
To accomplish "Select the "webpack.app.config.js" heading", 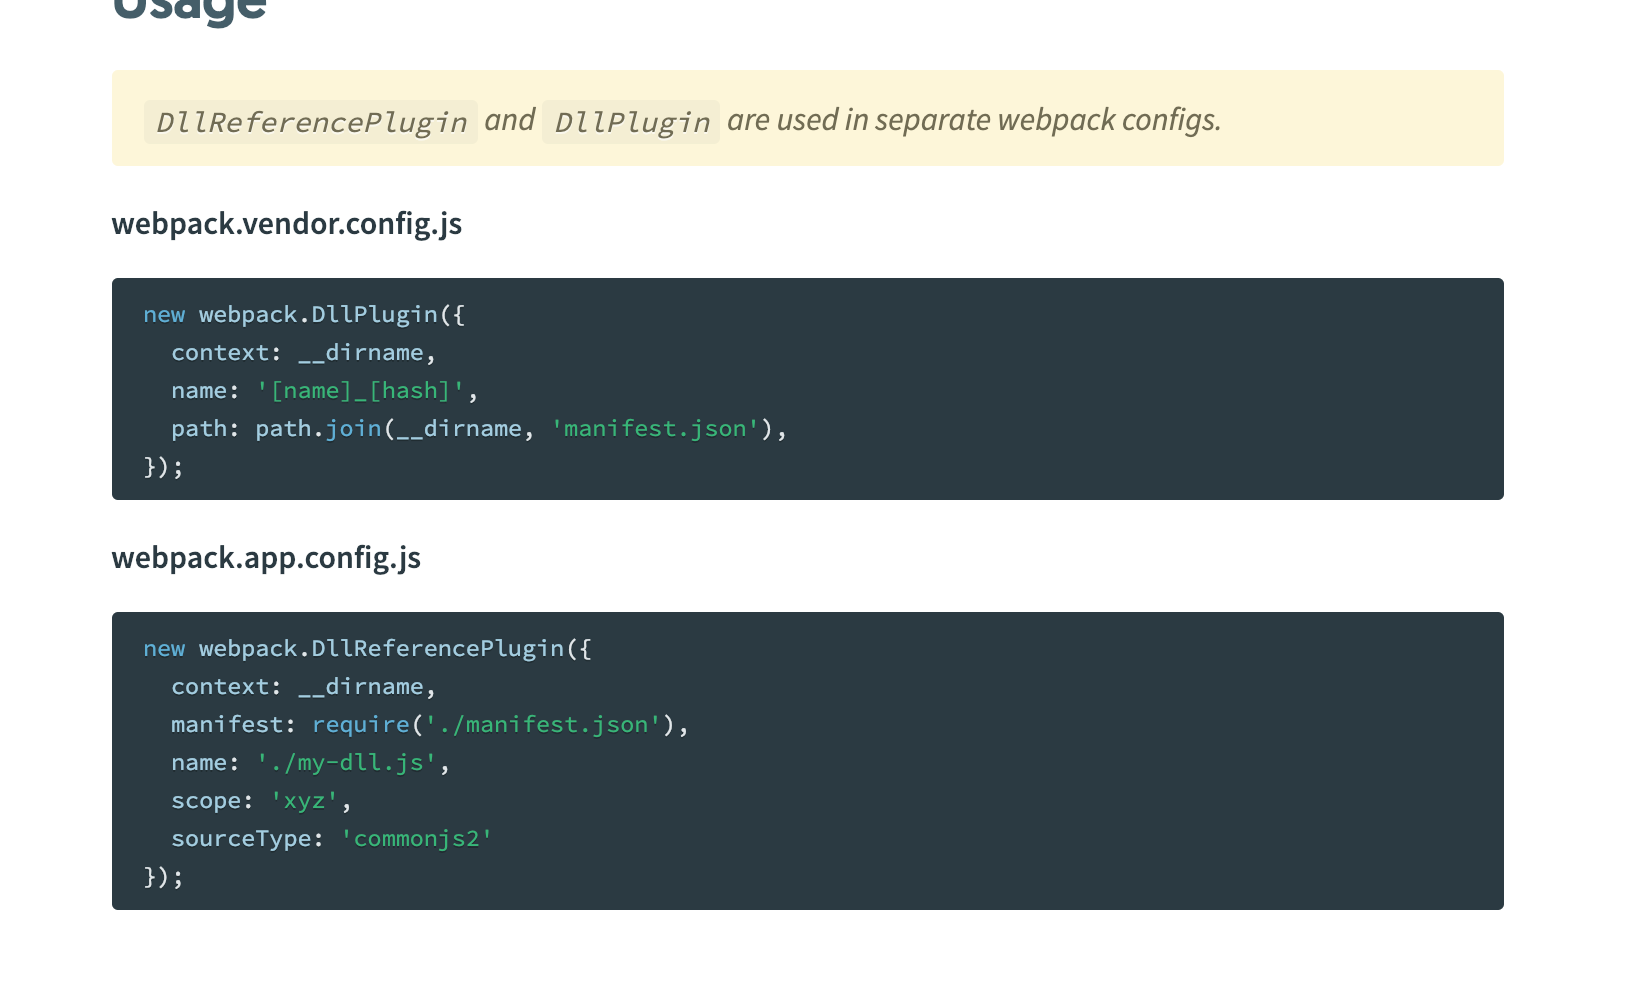I will 266,557.
